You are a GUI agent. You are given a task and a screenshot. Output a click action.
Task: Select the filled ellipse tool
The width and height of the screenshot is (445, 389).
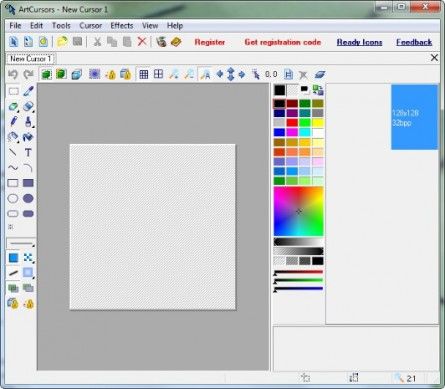(28, 198)
